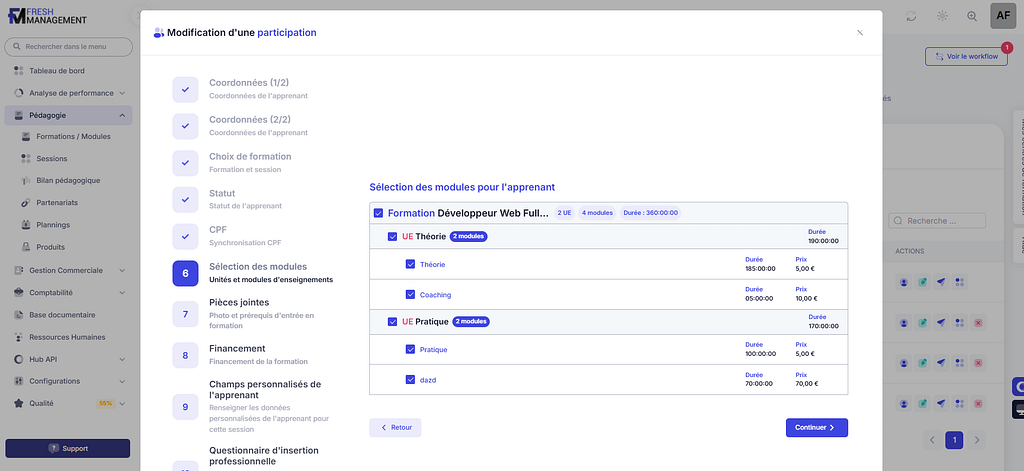Click the refresh icon in top bar

coord(911,16)
